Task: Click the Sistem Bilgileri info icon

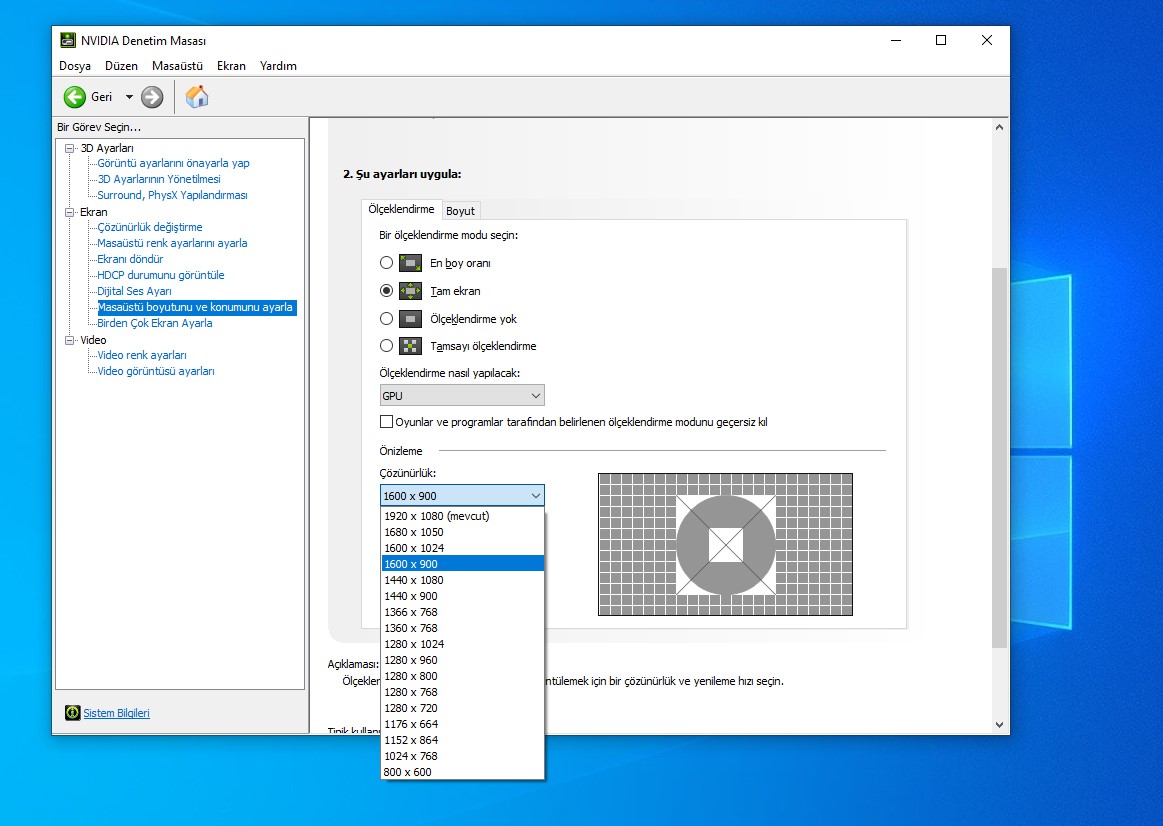Action: [x=72, y=713]
